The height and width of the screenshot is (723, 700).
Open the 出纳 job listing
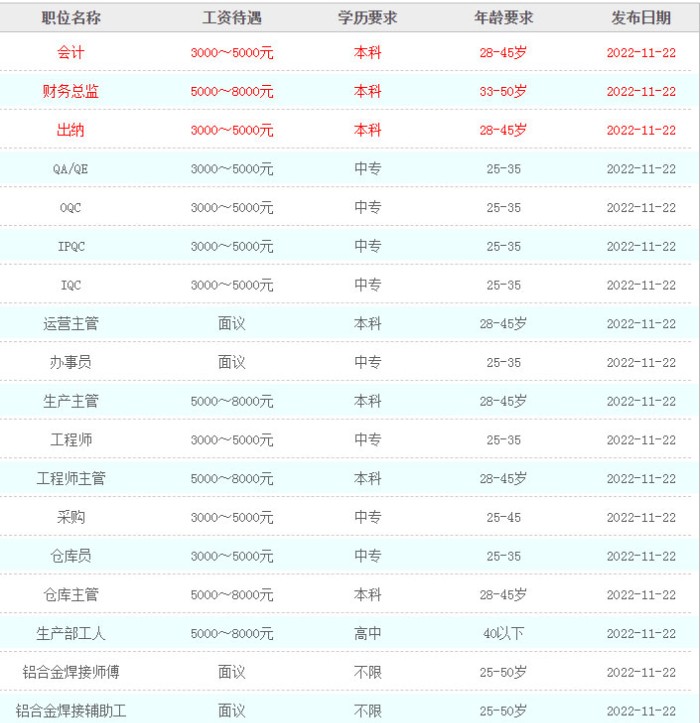71,130
